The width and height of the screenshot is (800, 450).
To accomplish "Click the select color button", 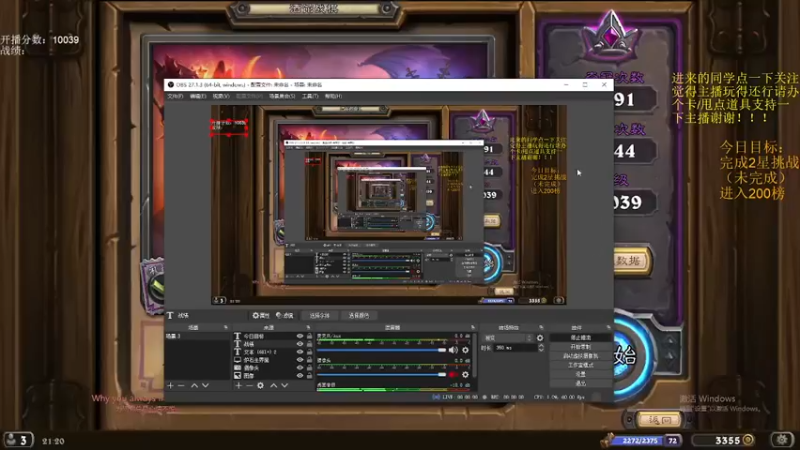I will (359, 315).
